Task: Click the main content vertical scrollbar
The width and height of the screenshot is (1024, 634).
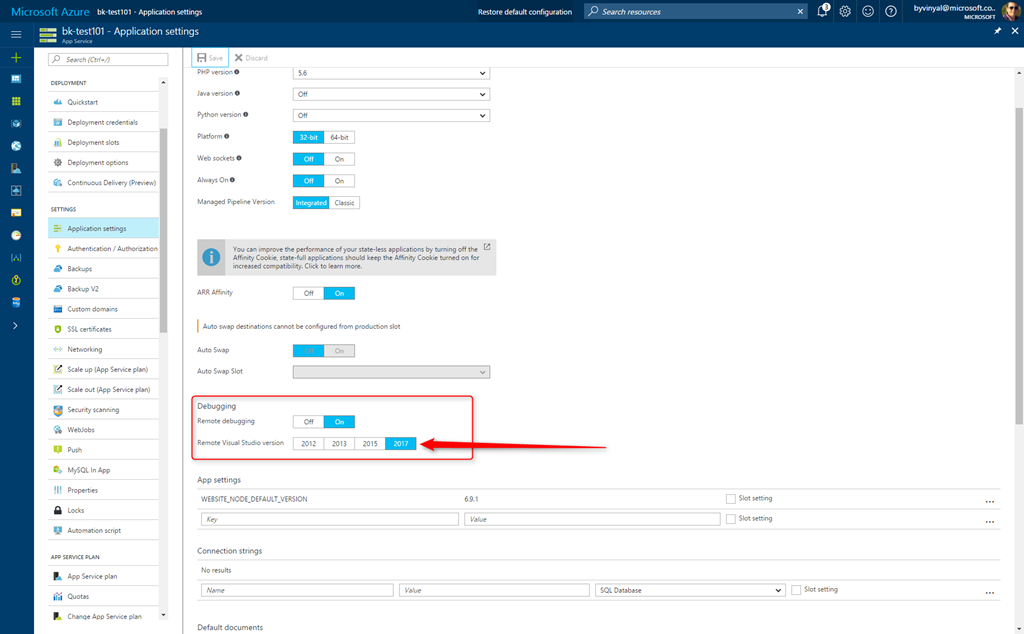Action: click(x=1019, y=266)
